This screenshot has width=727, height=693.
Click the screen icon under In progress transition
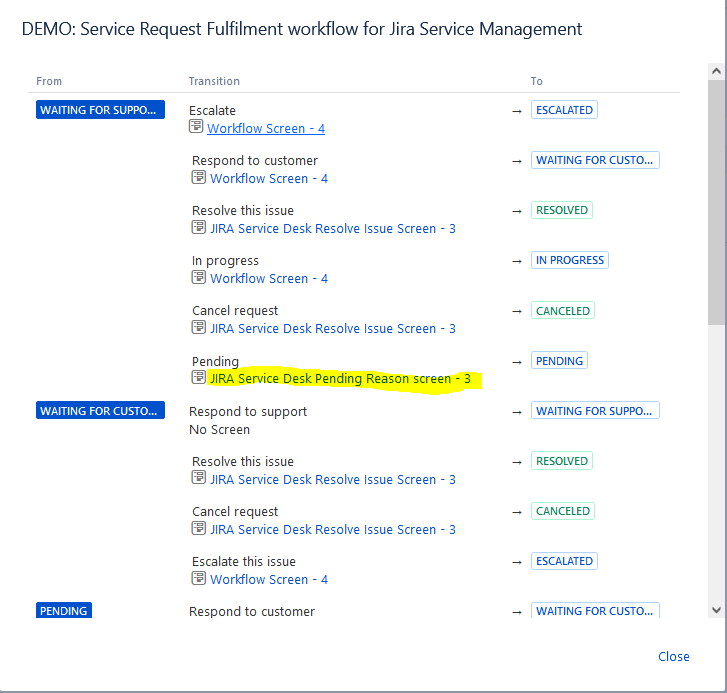click(199, 277)
